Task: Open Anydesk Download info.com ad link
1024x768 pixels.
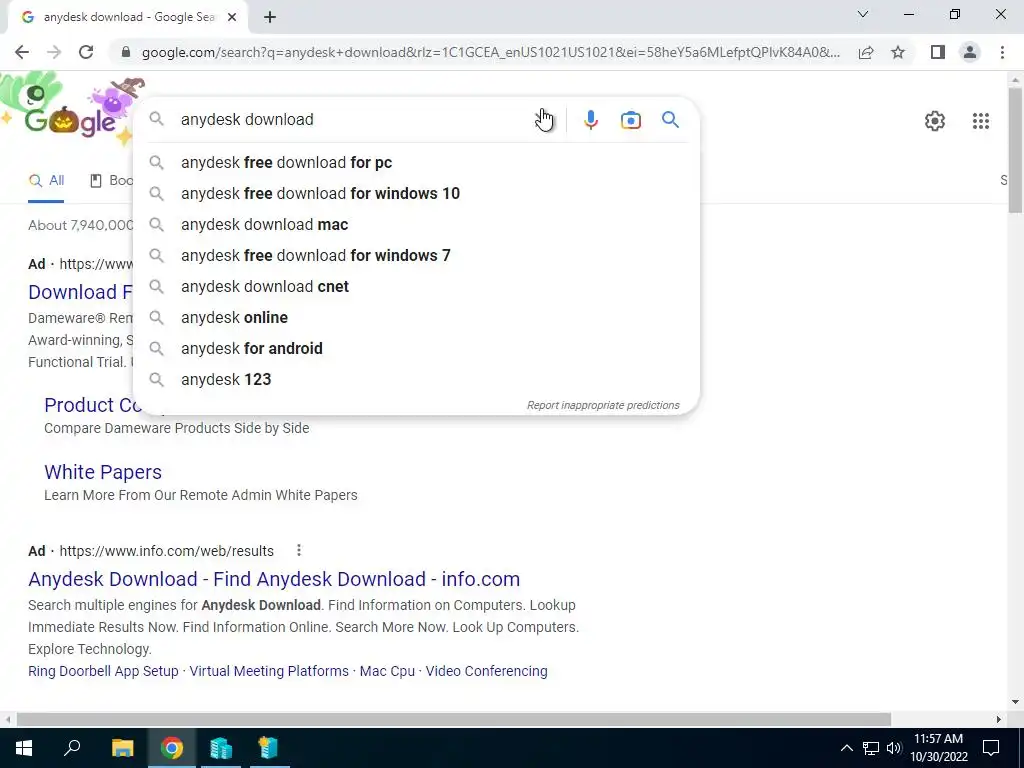Action: tap(274, 579)
